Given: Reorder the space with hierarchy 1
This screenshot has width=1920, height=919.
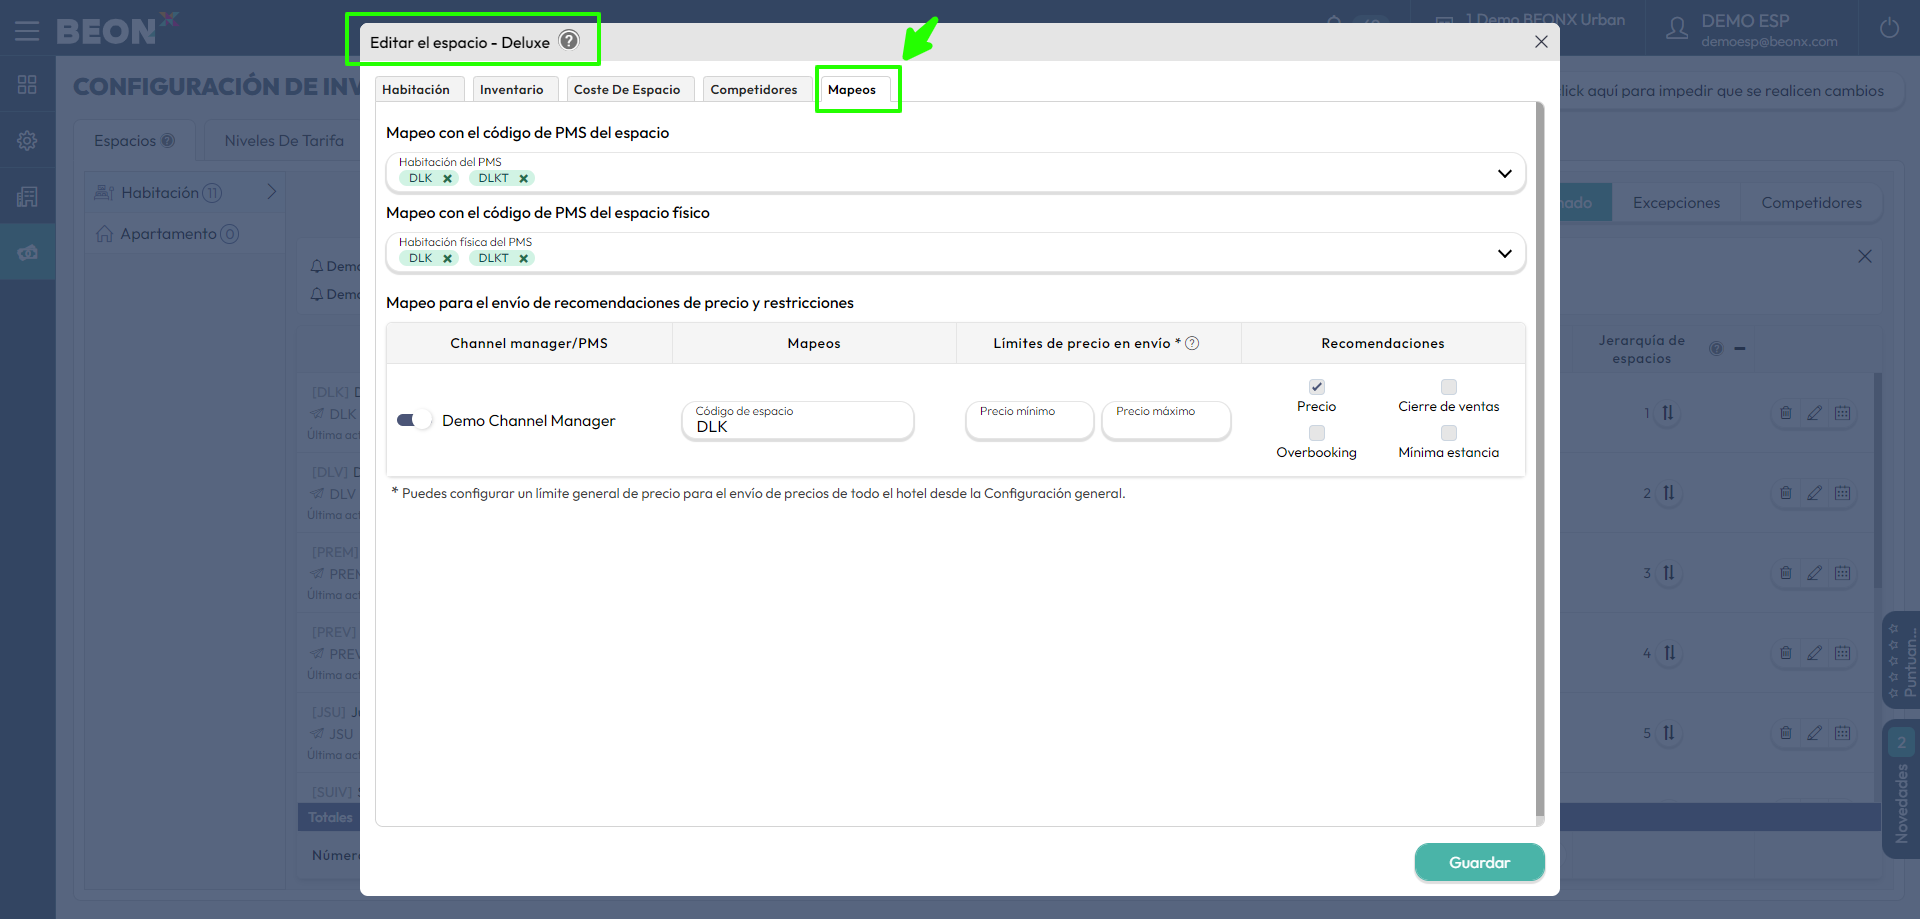Looking at the screenshot, I should click(x=1668, y=413).
